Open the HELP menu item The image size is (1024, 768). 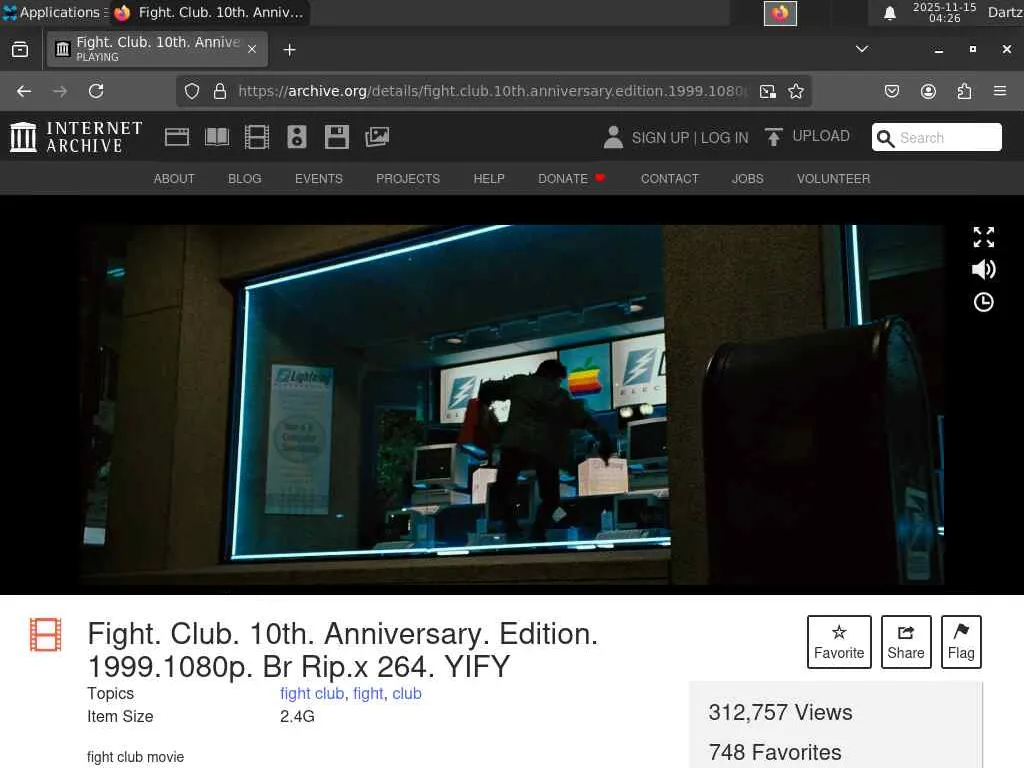pyautogui.click(x=489, y=178)
